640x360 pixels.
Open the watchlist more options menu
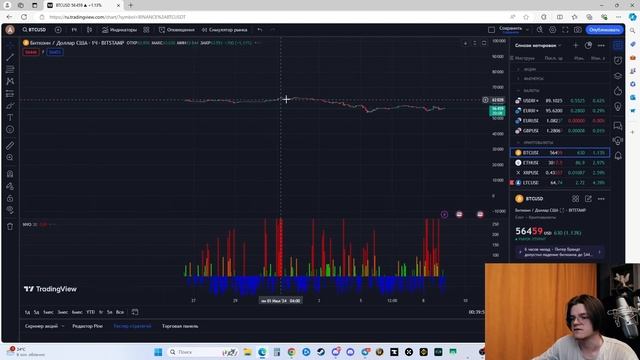click(601, 45)
